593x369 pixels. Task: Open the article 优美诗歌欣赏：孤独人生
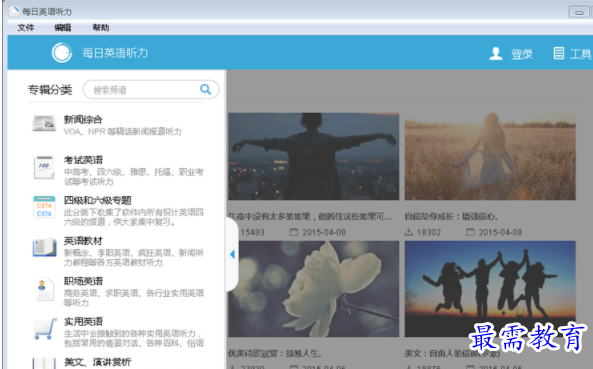pyautogui.click(x=275, y=353)
